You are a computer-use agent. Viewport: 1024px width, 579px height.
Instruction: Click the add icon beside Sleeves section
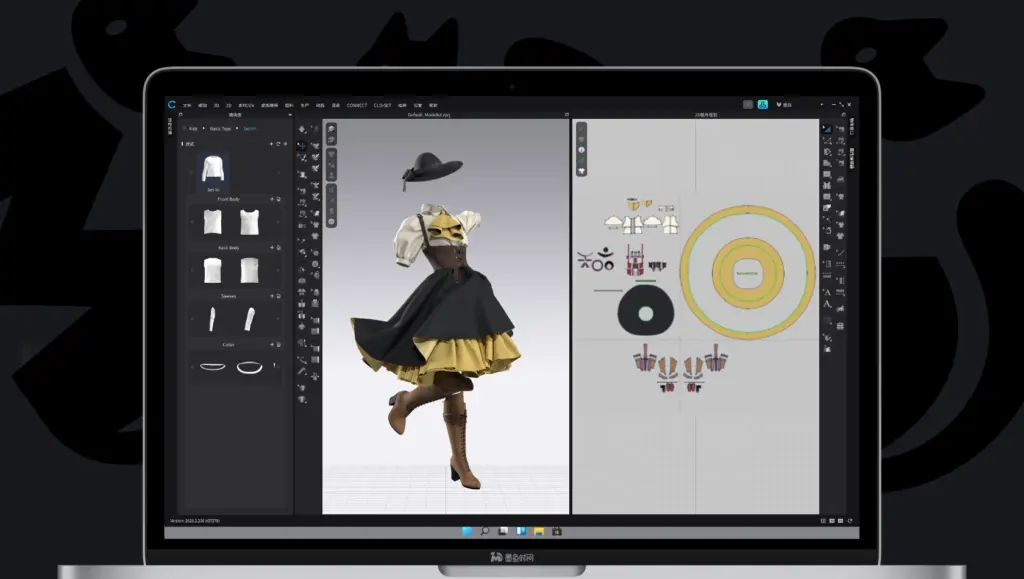point(271,296)
